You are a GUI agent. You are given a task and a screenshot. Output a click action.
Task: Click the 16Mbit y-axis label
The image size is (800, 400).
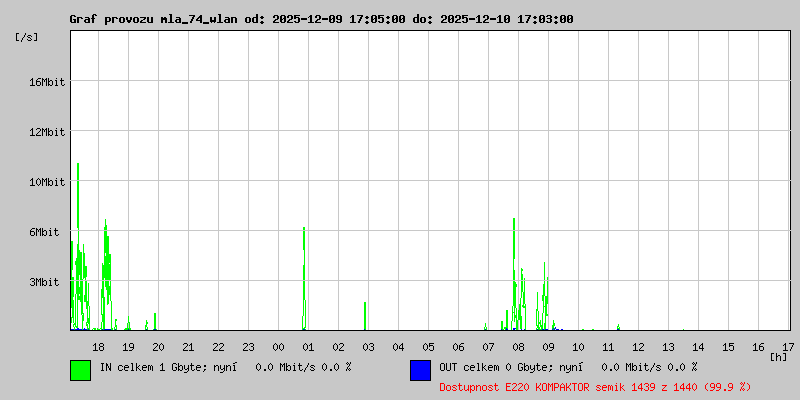48,82
